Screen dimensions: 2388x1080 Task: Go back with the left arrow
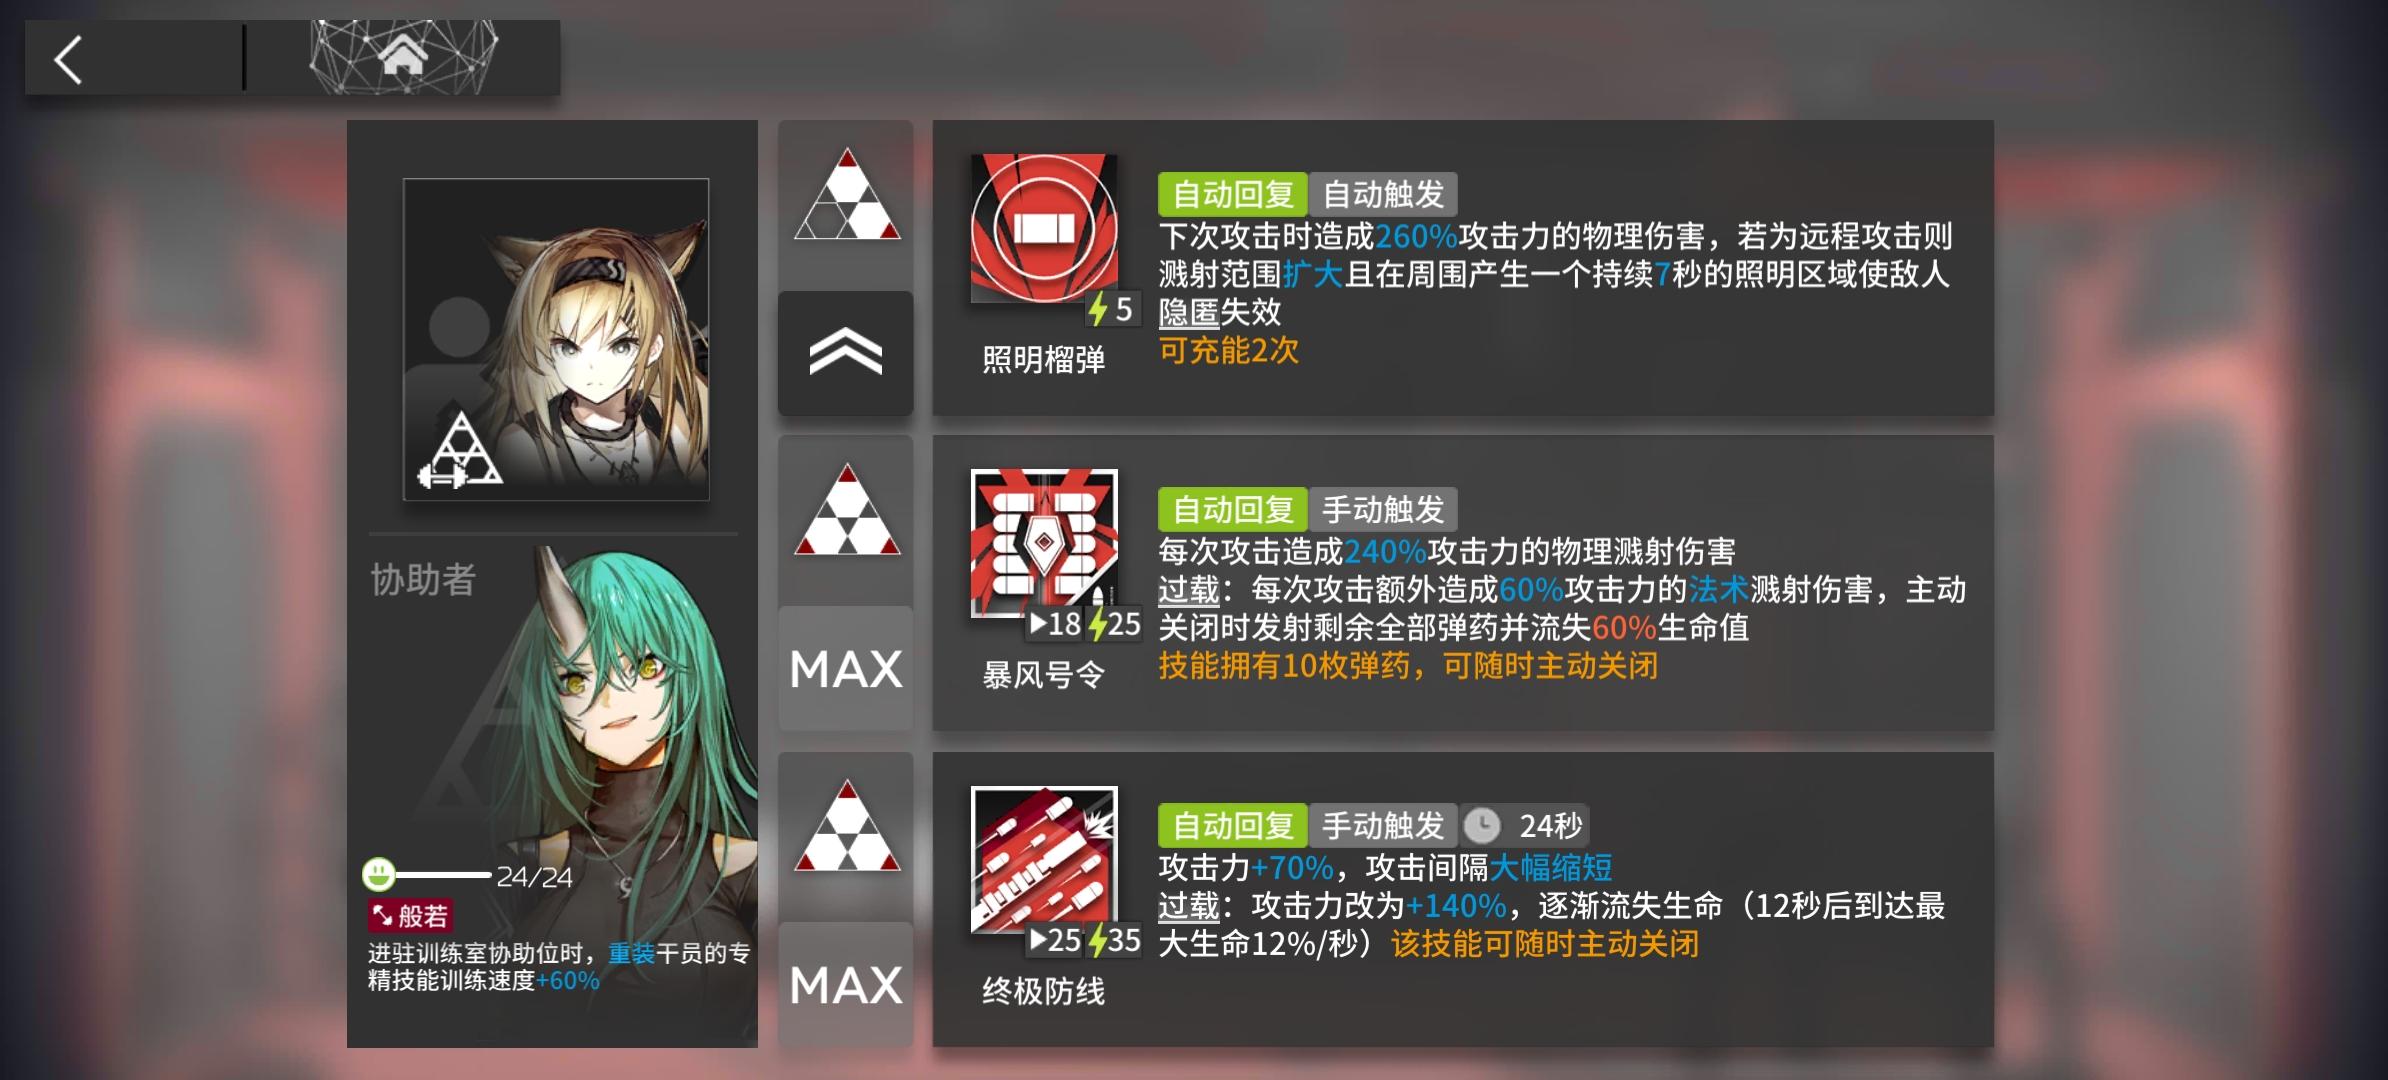point(68,60)
